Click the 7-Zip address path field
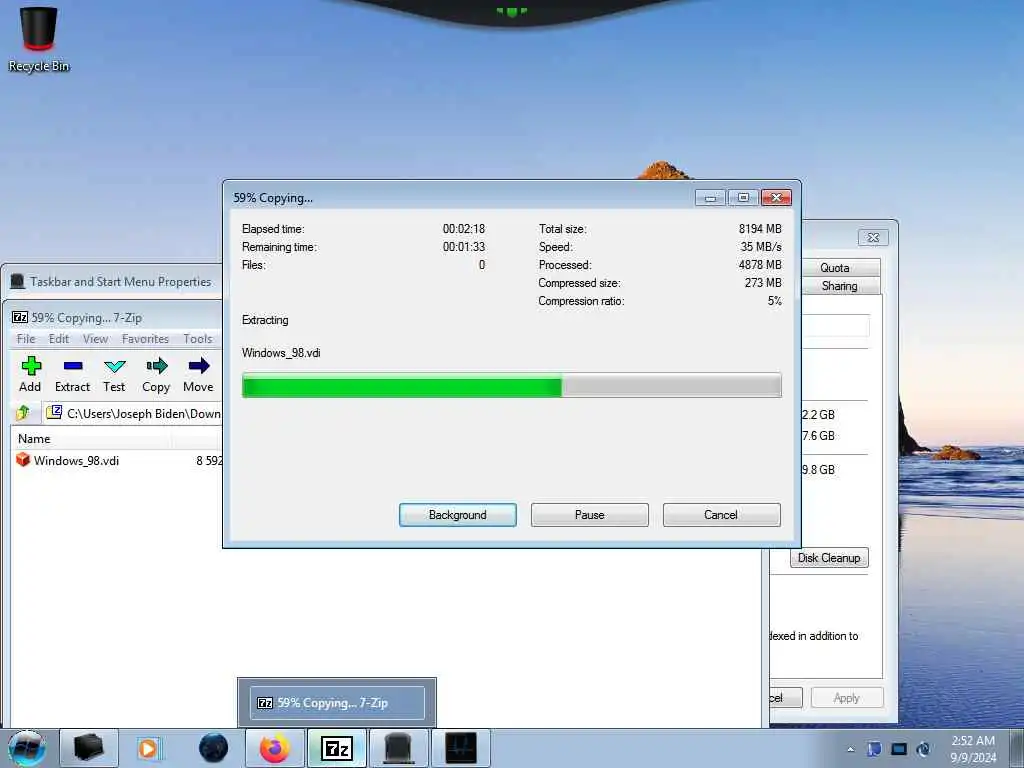Screen dimensions: 1024x768 (134, 413)
